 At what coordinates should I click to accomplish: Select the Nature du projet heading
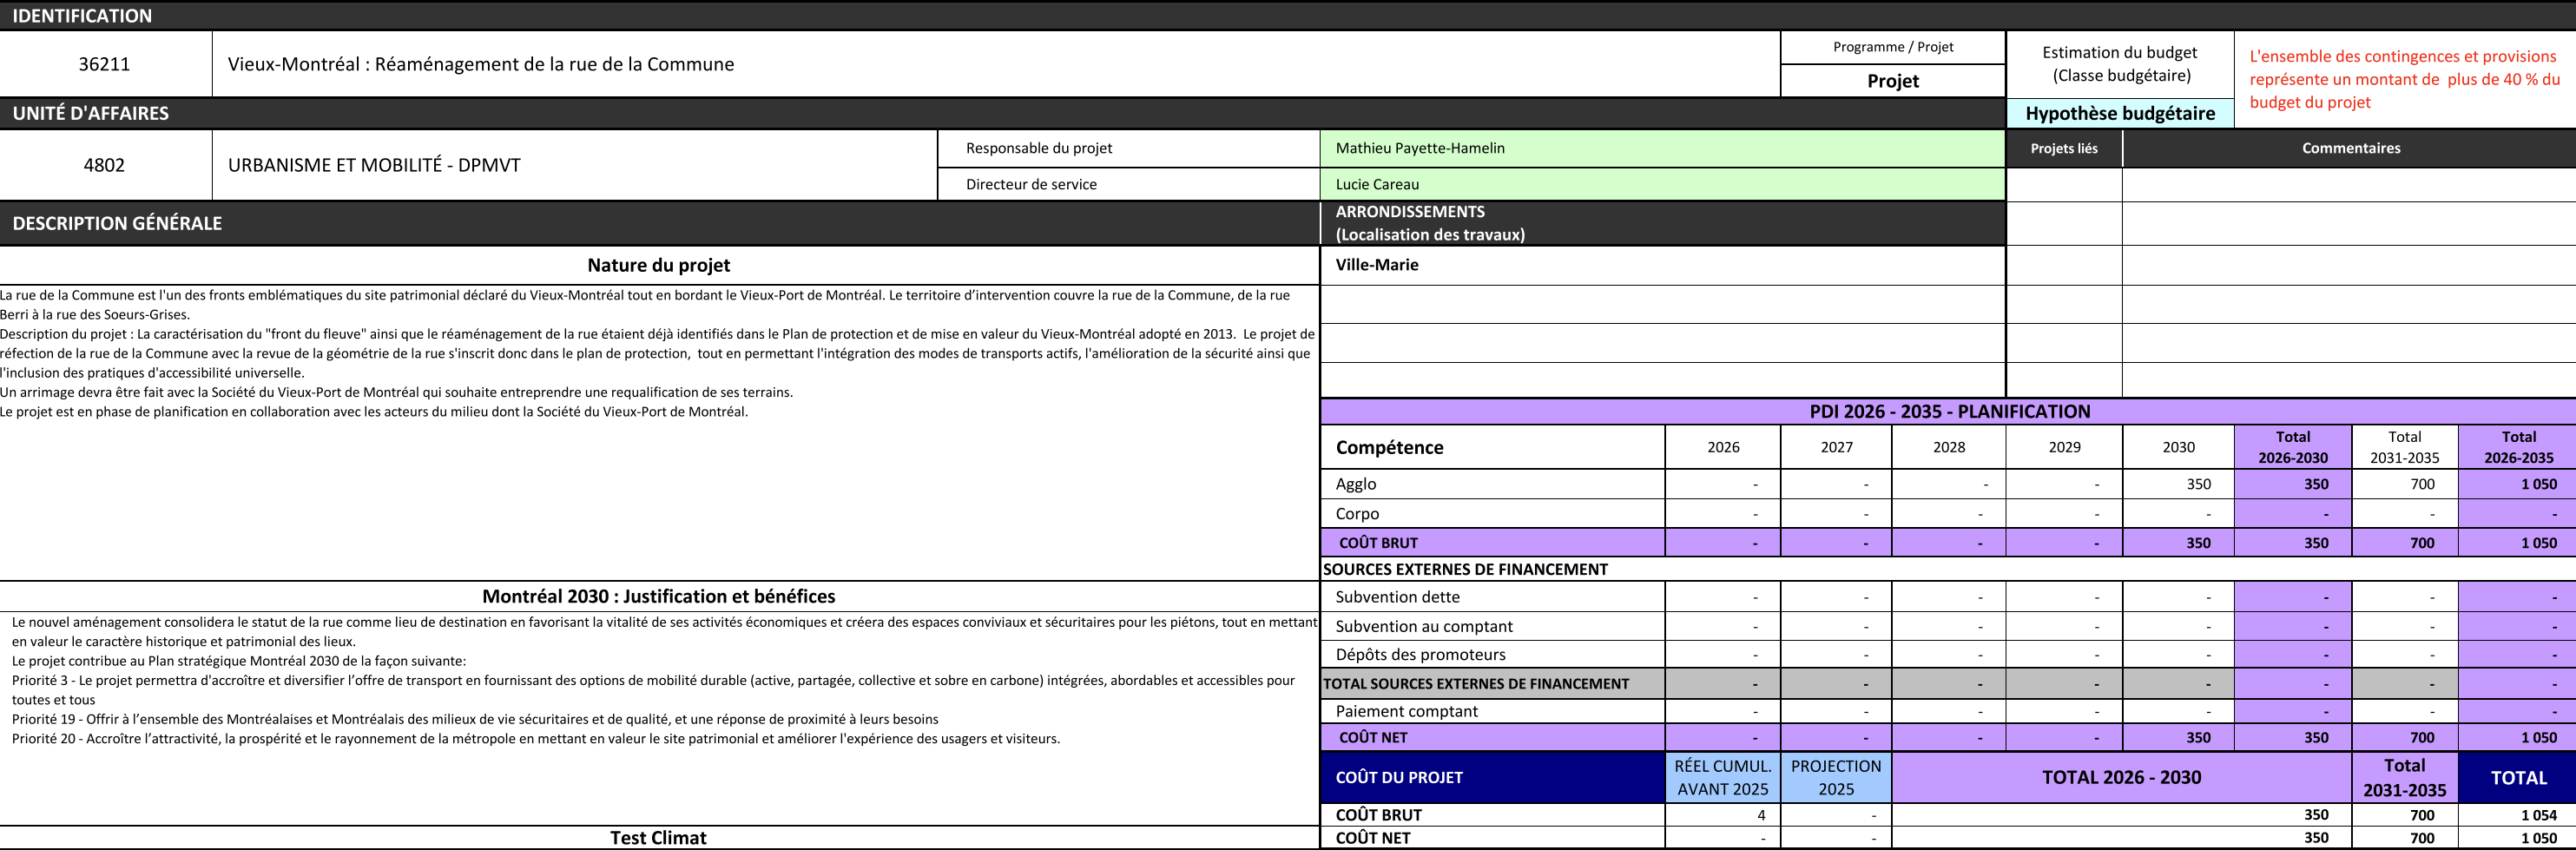pos(658,265)
